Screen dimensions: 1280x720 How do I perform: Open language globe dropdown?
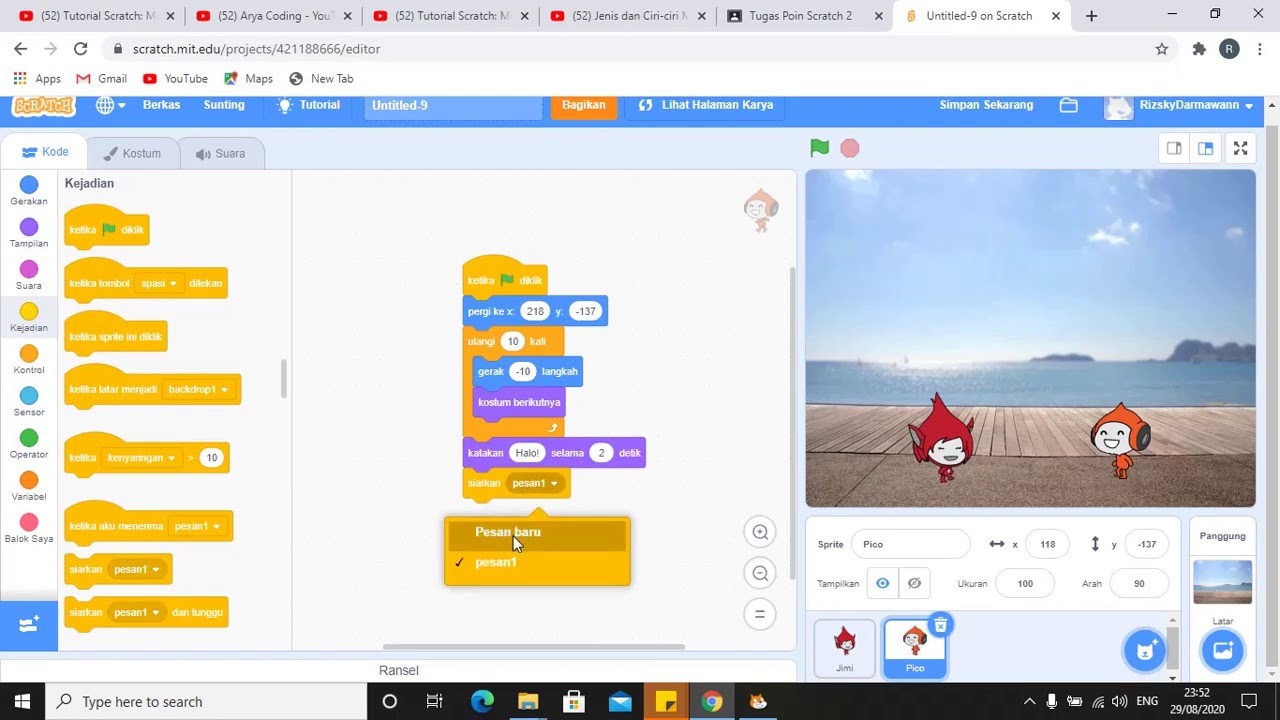[110, 105]
